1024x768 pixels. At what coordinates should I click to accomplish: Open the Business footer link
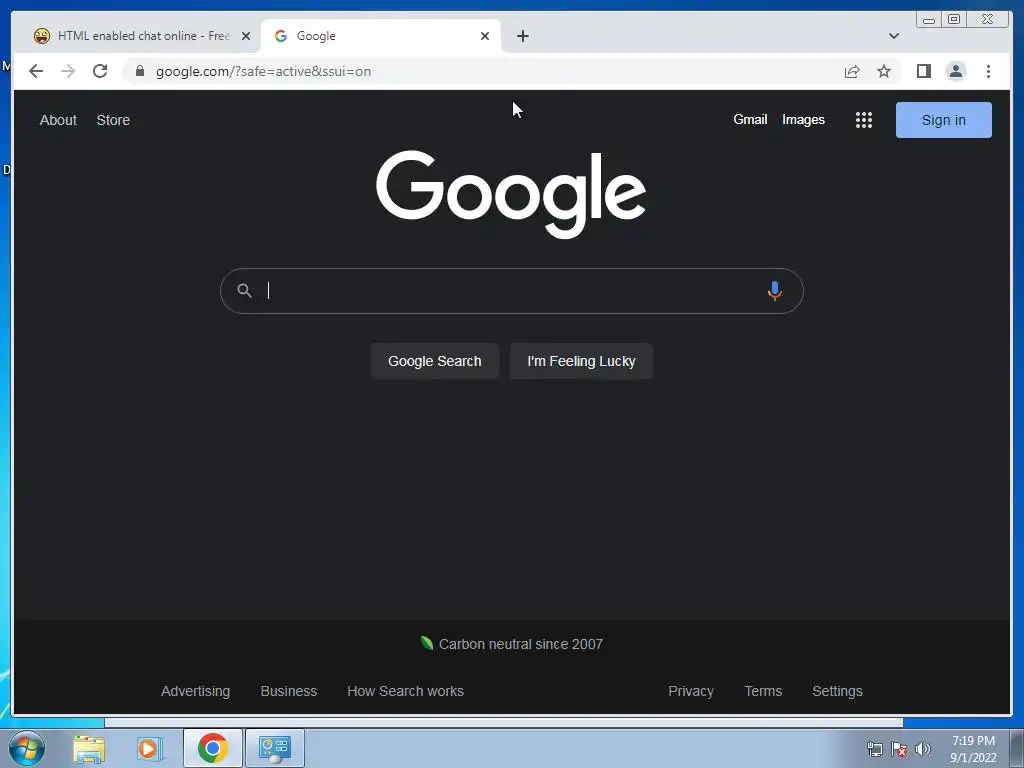[x=289, y=691]
